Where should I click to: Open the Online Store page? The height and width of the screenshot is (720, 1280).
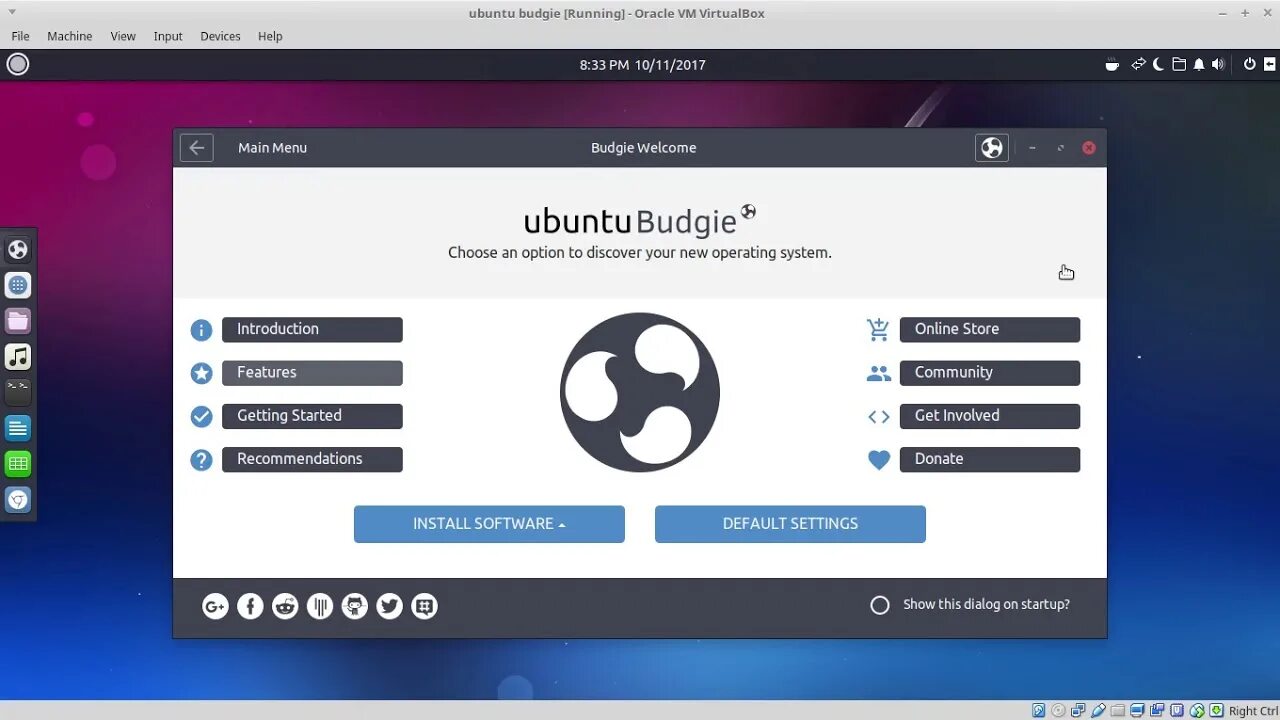pyautogui.click(x=990, y=330)
